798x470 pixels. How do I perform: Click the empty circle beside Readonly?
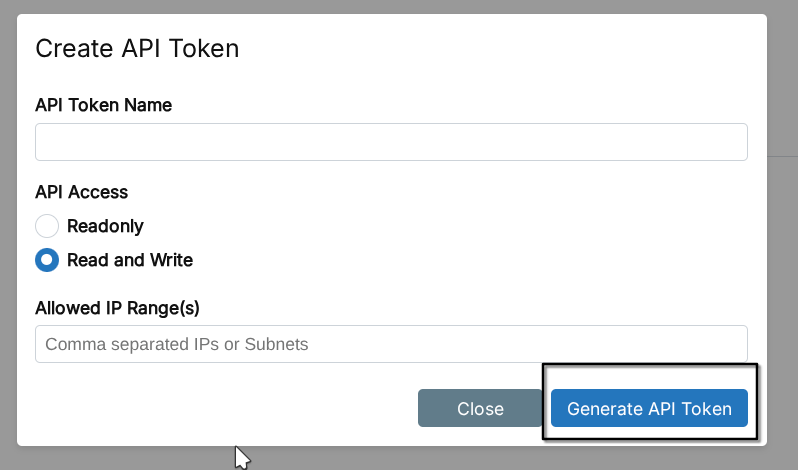pos(47,226)
